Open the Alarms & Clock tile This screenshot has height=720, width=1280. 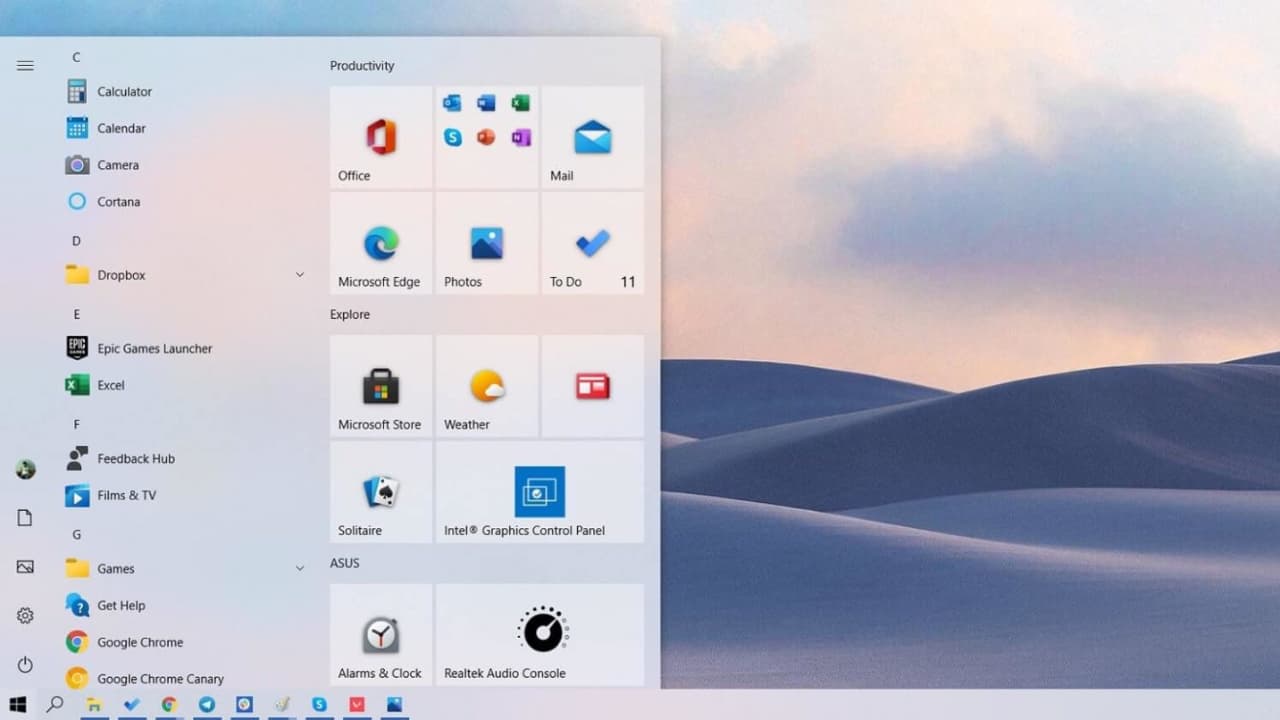coord(381,635)
